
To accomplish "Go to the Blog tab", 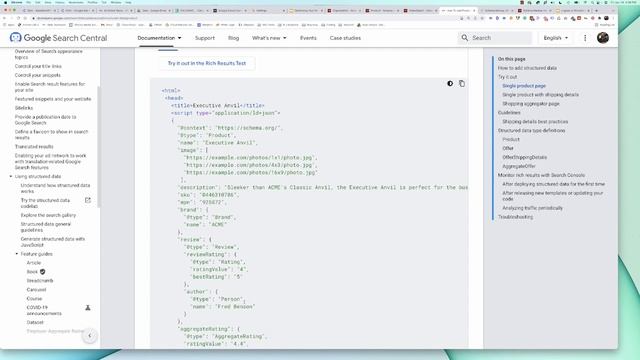I will tap(233, 38).
